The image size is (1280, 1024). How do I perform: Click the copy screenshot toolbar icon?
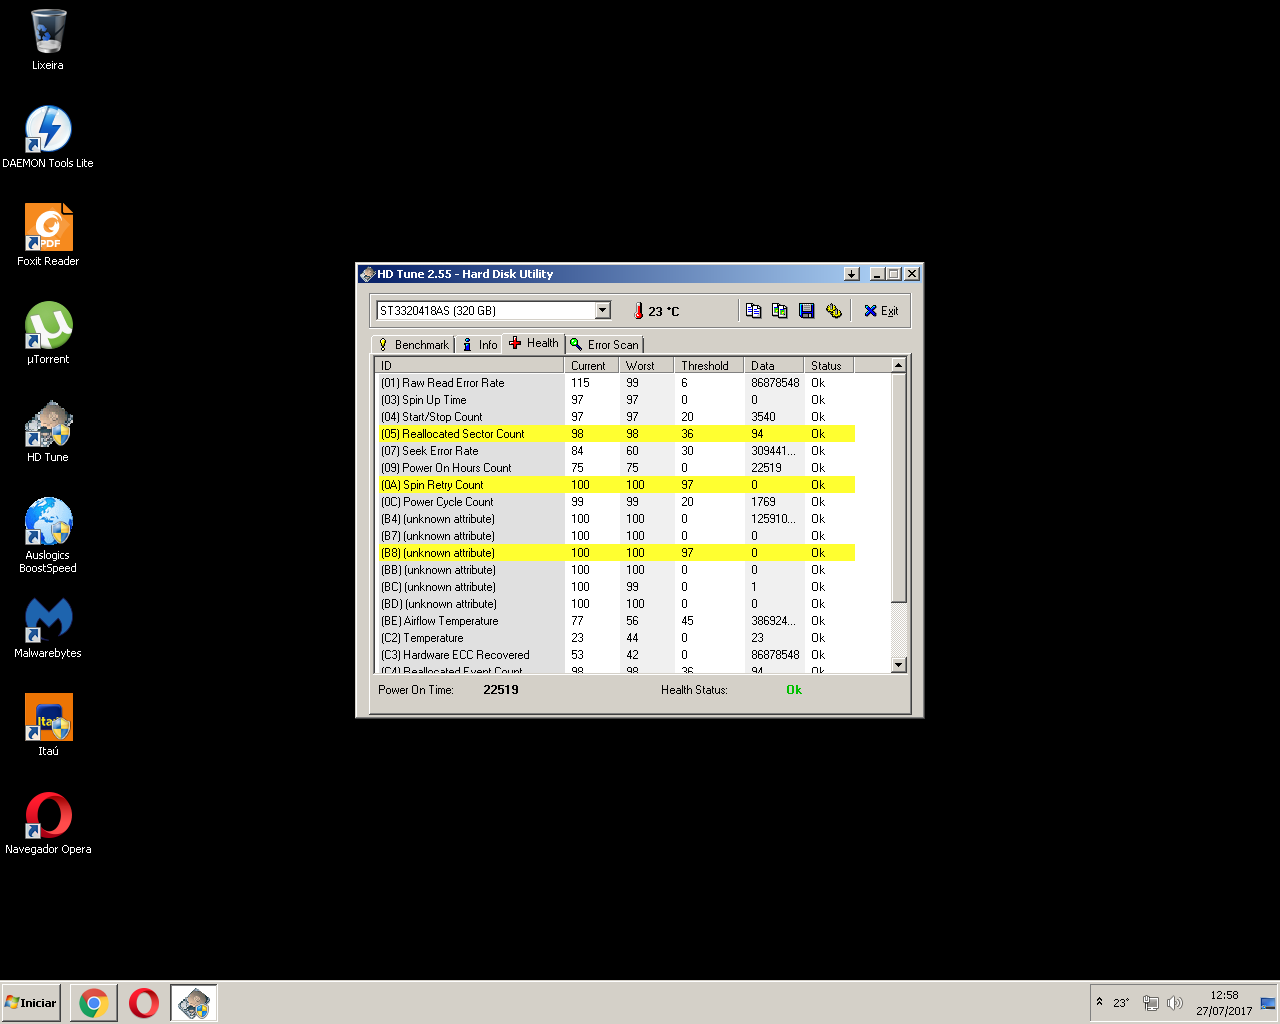coord(780,311)
